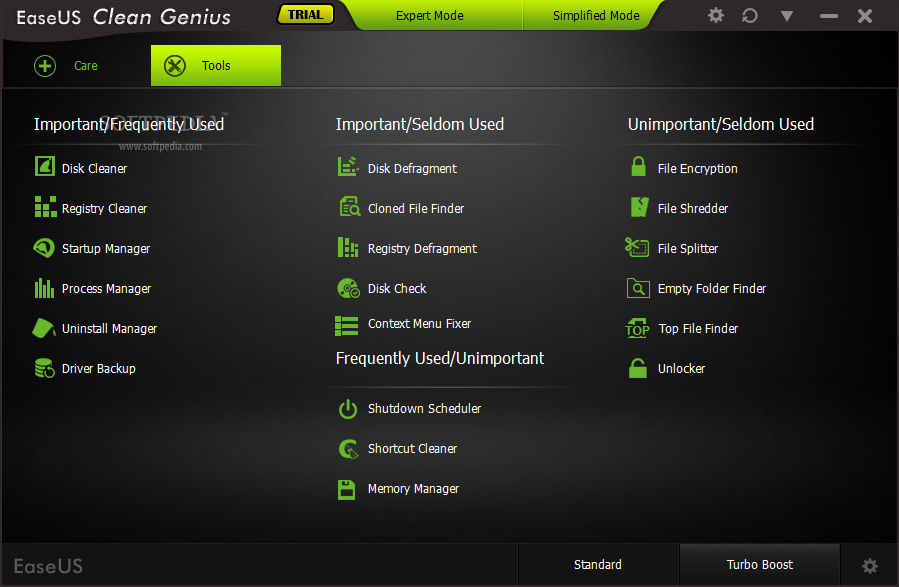Launch Startup Manager via its icon
The height and width of the screenshot is (587, 899).
pyautogui.click(x=44, y=248)
